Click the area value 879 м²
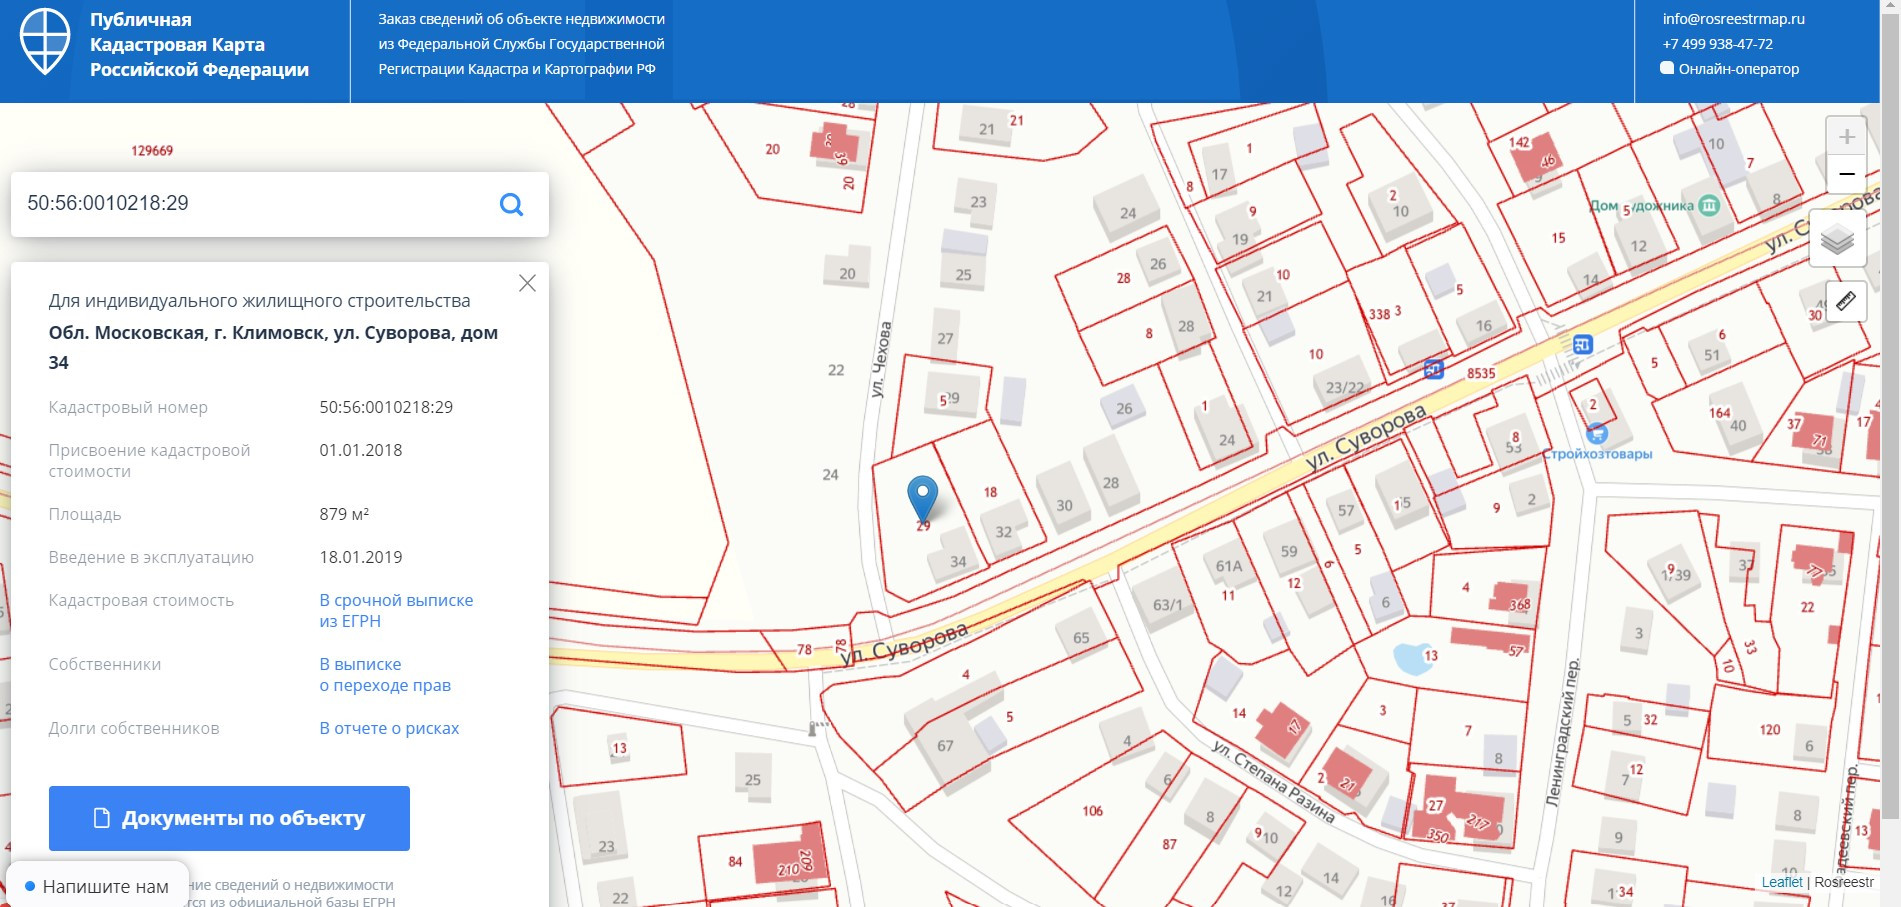 (344, 514)
